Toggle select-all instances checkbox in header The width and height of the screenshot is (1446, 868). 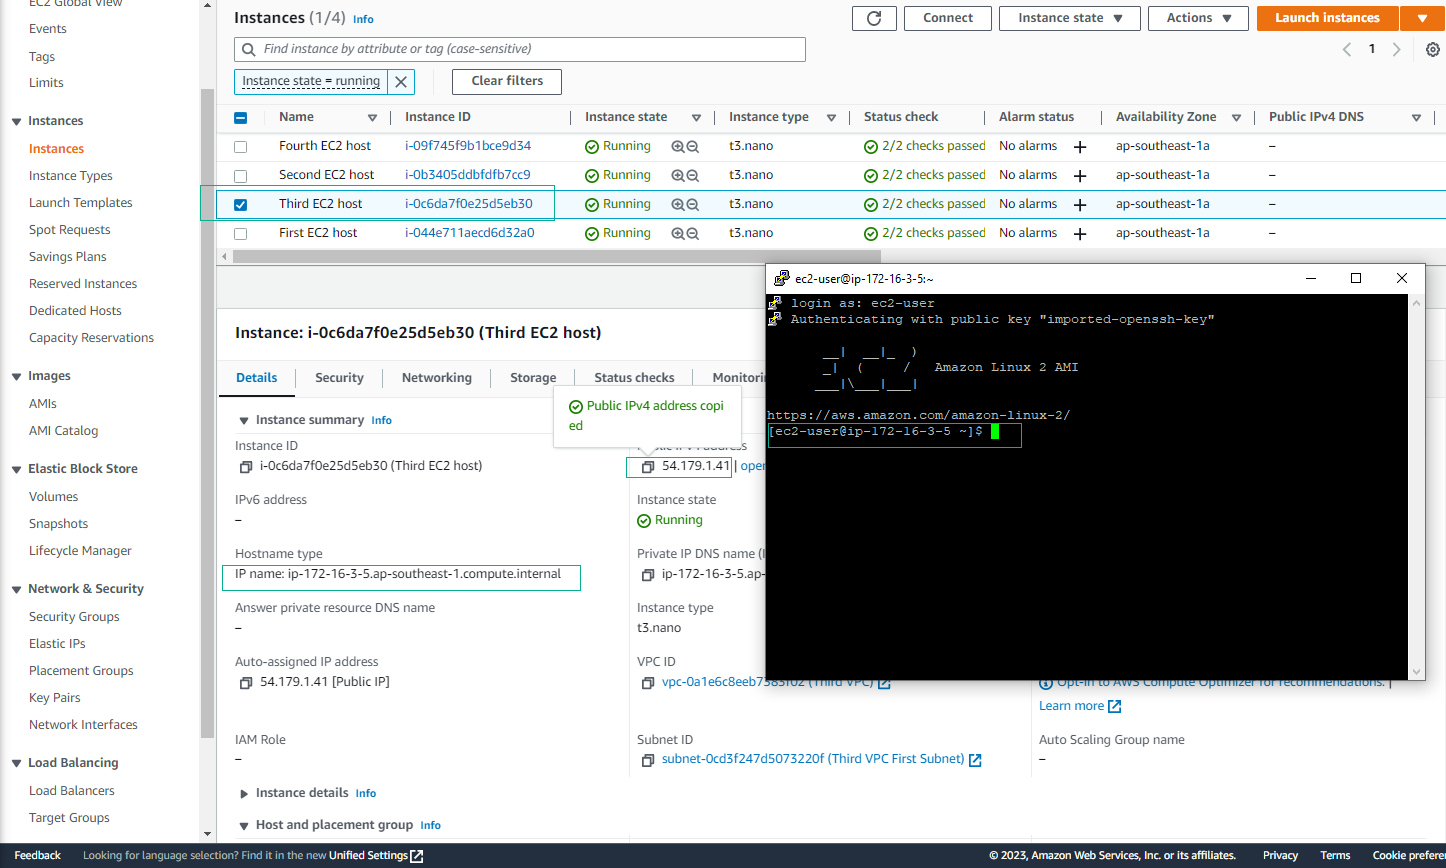pos(240,117)
